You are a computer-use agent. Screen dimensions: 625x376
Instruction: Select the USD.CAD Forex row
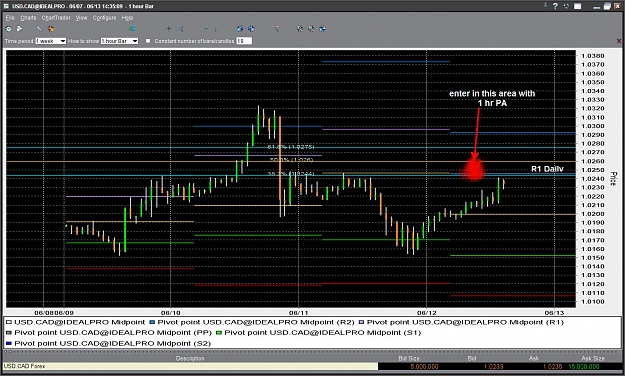pos(191,366)
